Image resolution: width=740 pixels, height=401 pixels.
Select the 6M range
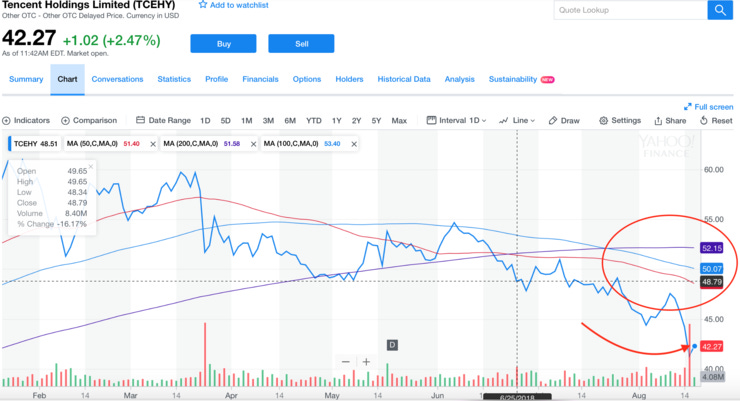coord(290,121)
